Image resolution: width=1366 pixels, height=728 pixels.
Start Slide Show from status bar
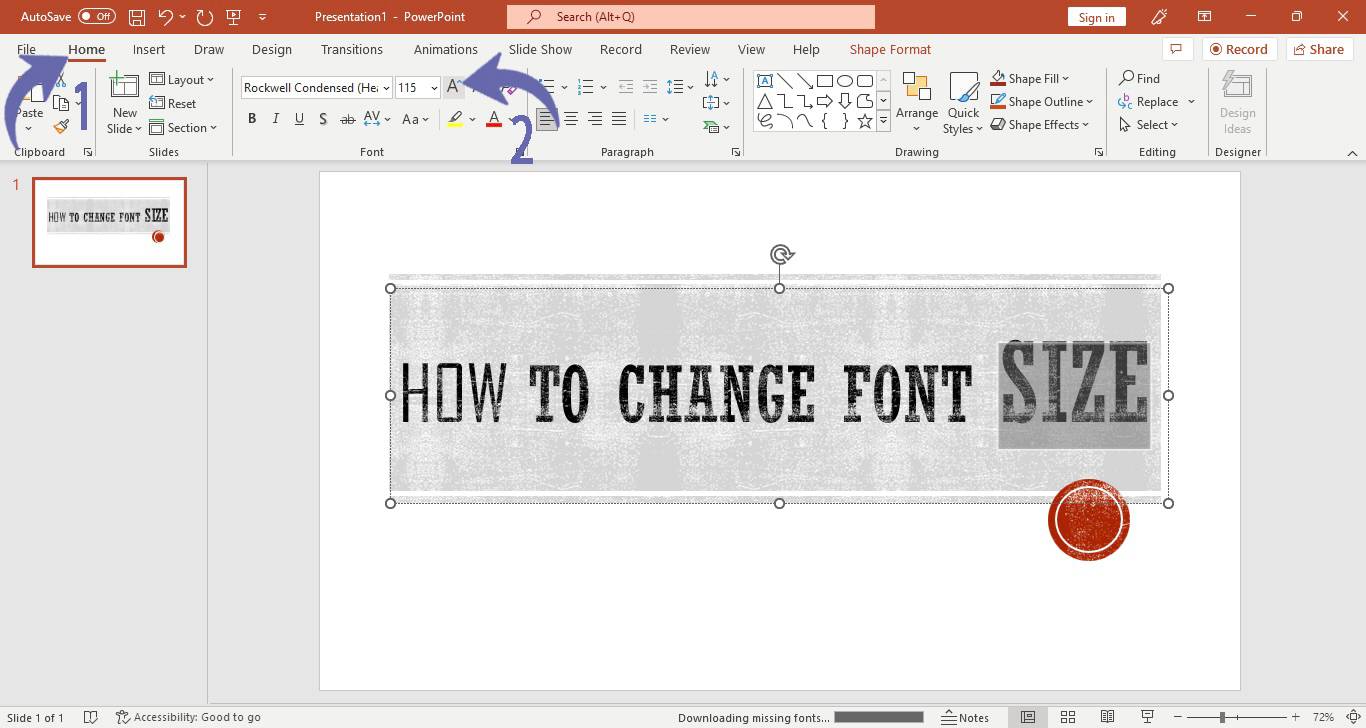point(1148,717)
